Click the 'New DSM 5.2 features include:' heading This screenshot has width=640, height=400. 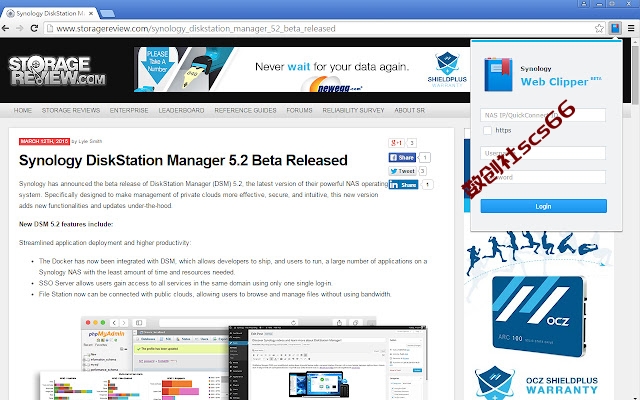pos(66,224)
